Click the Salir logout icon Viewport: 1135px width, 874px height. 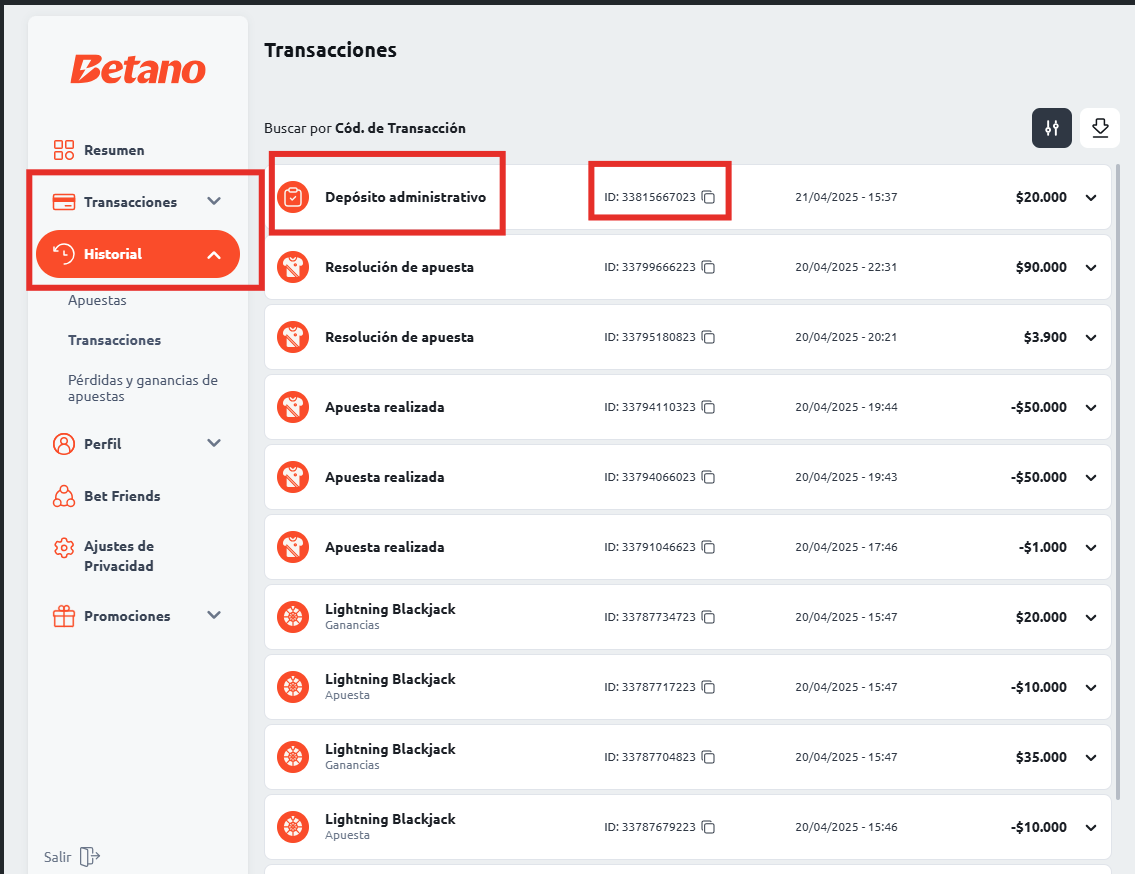click(x=90, y=856)
